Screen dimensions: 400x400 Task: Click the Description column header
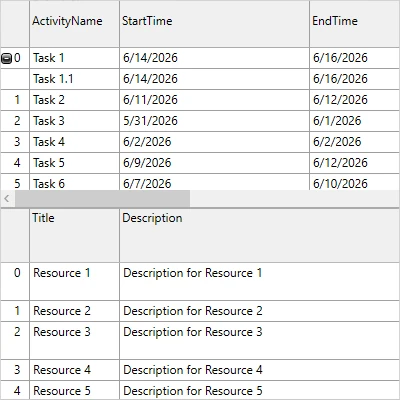pyautogui.click(x=260, y=235)
